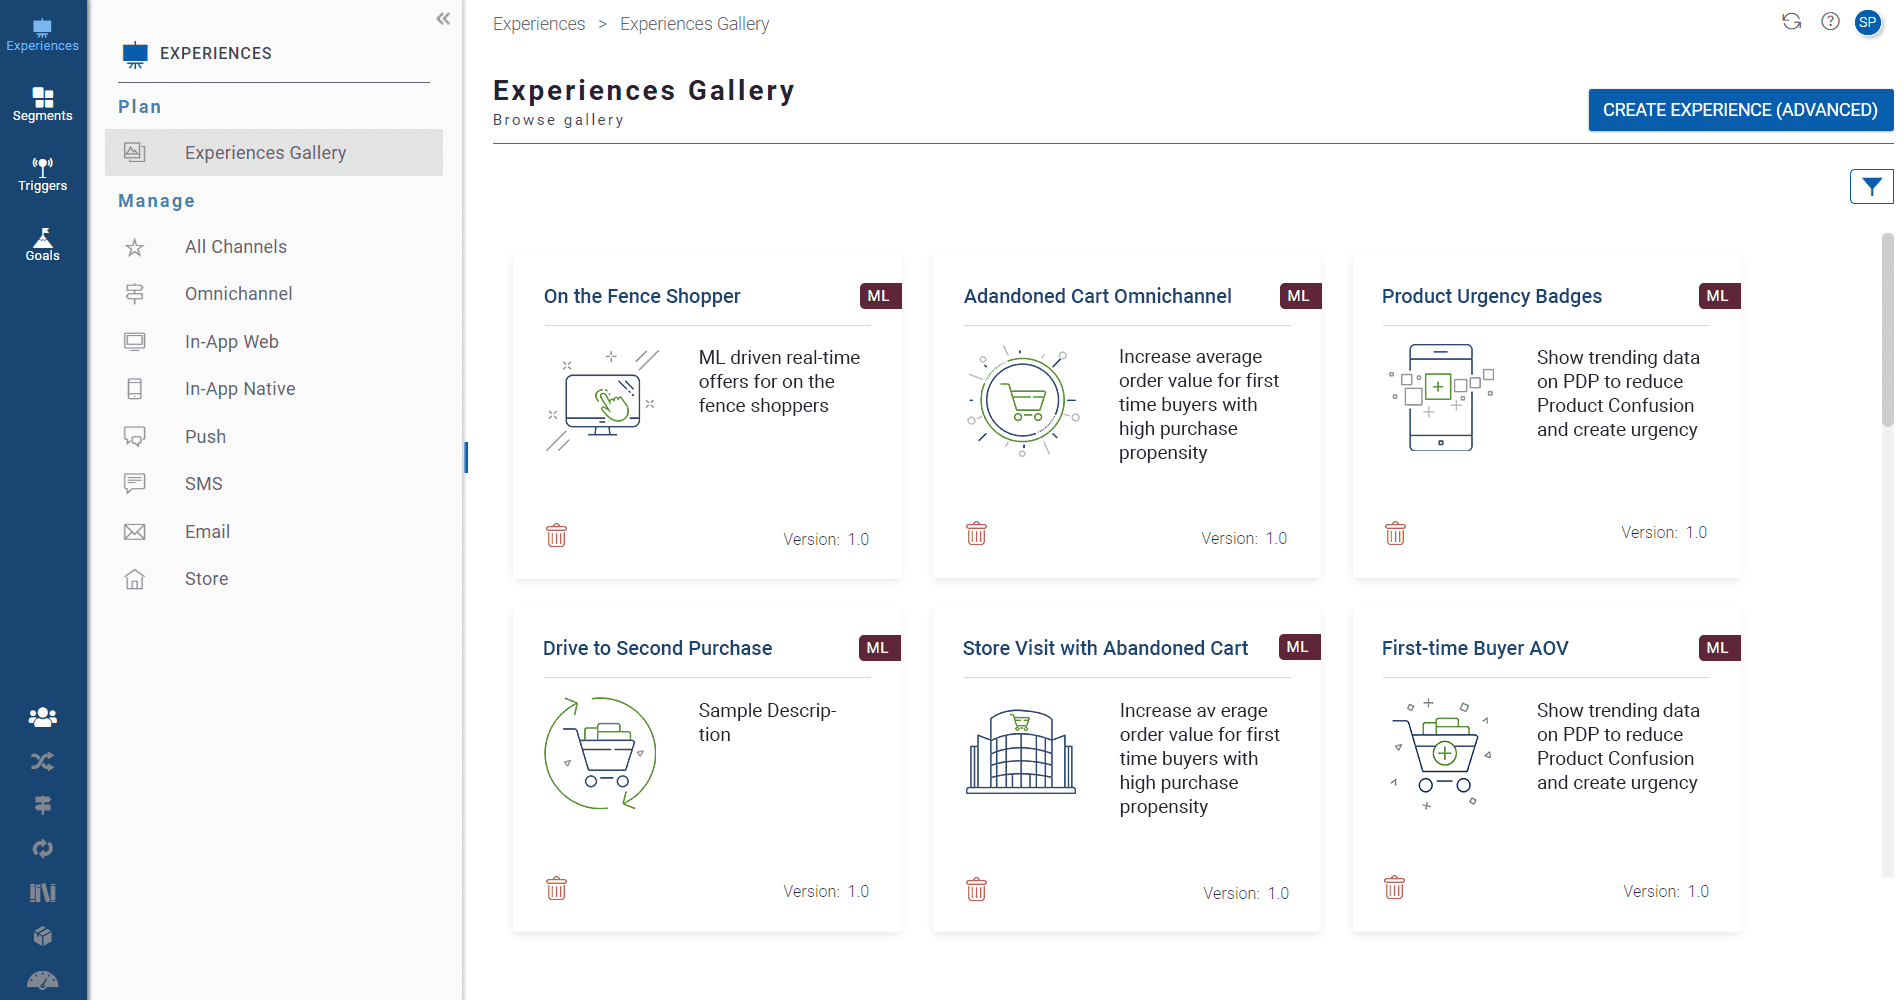Click the refresh icon in header
The width and height of the screenshot is (1903, 1000).
(1791, 22)
